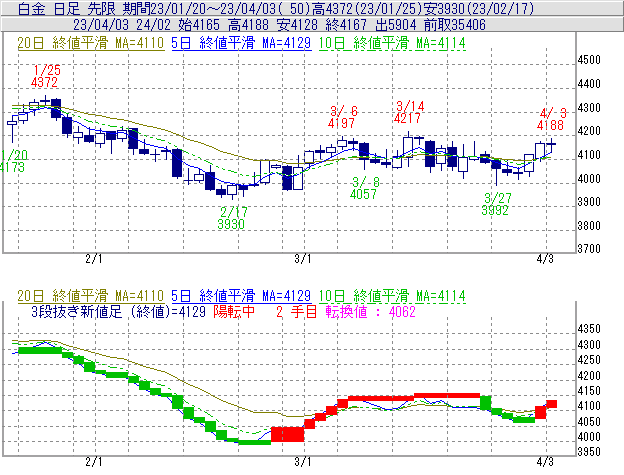The image size is (624, 475).
Task: Click the 3/1 date label under lower chart
Action: tap(303, 461)
